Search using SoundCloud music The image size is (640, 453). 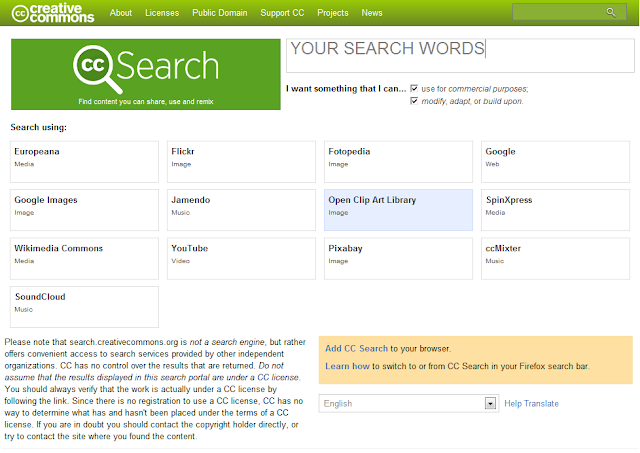pyautogui.click(x=84, y=306)
